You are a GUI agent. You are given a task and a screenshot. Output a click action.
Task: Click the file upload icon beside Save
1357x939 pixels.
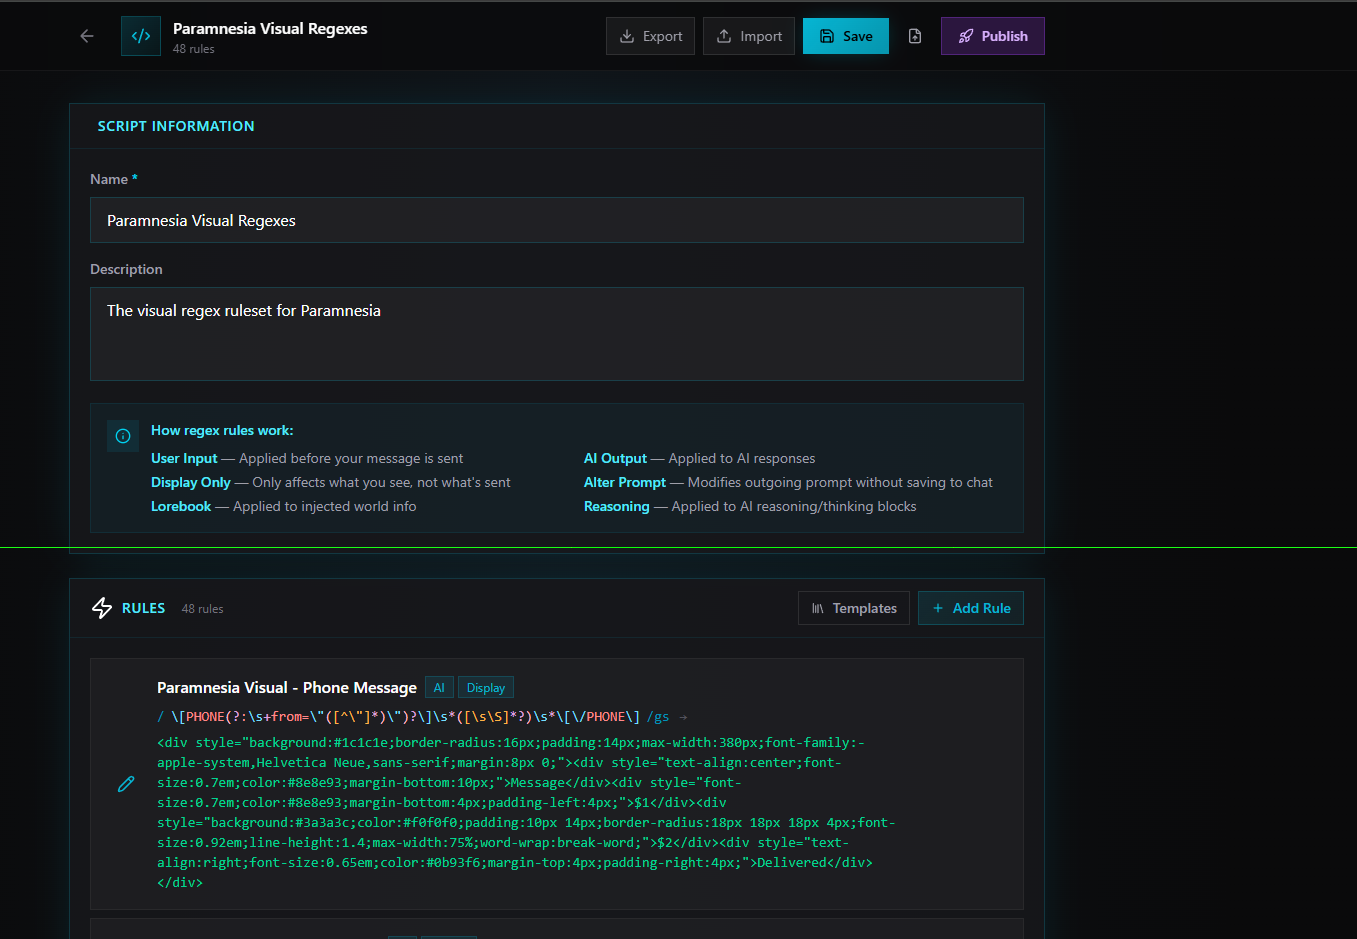[x=915, y=36]
